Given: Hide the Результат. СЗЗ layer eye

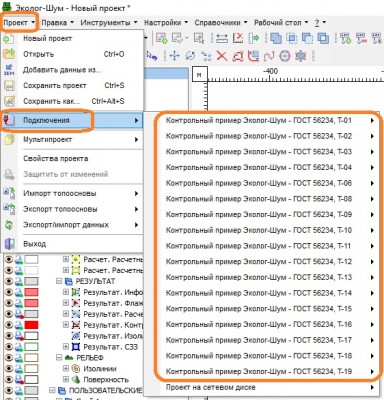Looking at the screenshot, I should [8, 347].
